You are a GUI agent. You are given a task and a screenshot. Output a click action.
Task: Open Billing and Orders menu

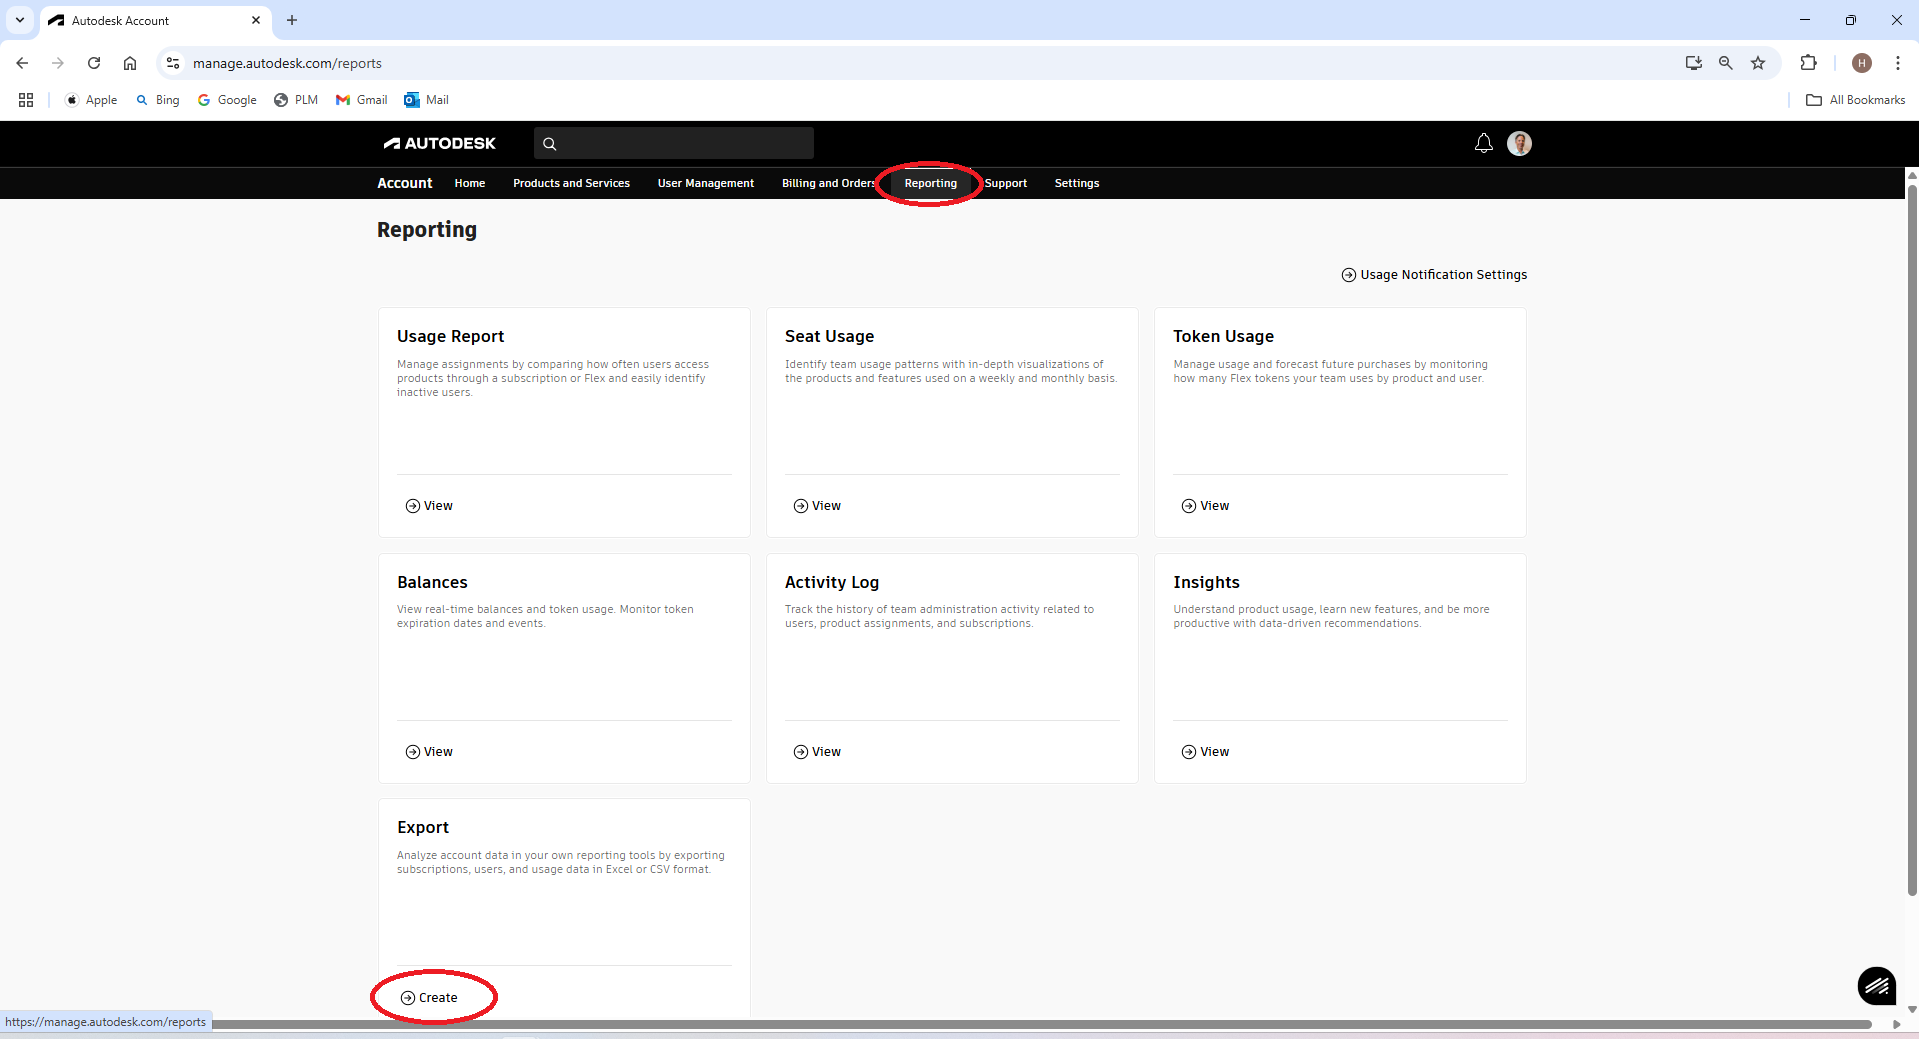pos(829,183)
